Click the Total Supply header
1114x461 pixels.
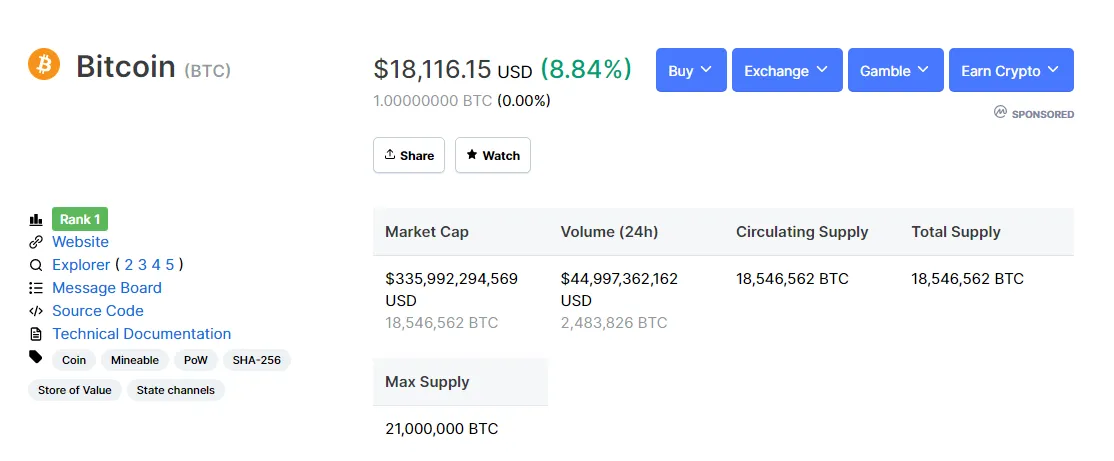(x=956, y=232)
